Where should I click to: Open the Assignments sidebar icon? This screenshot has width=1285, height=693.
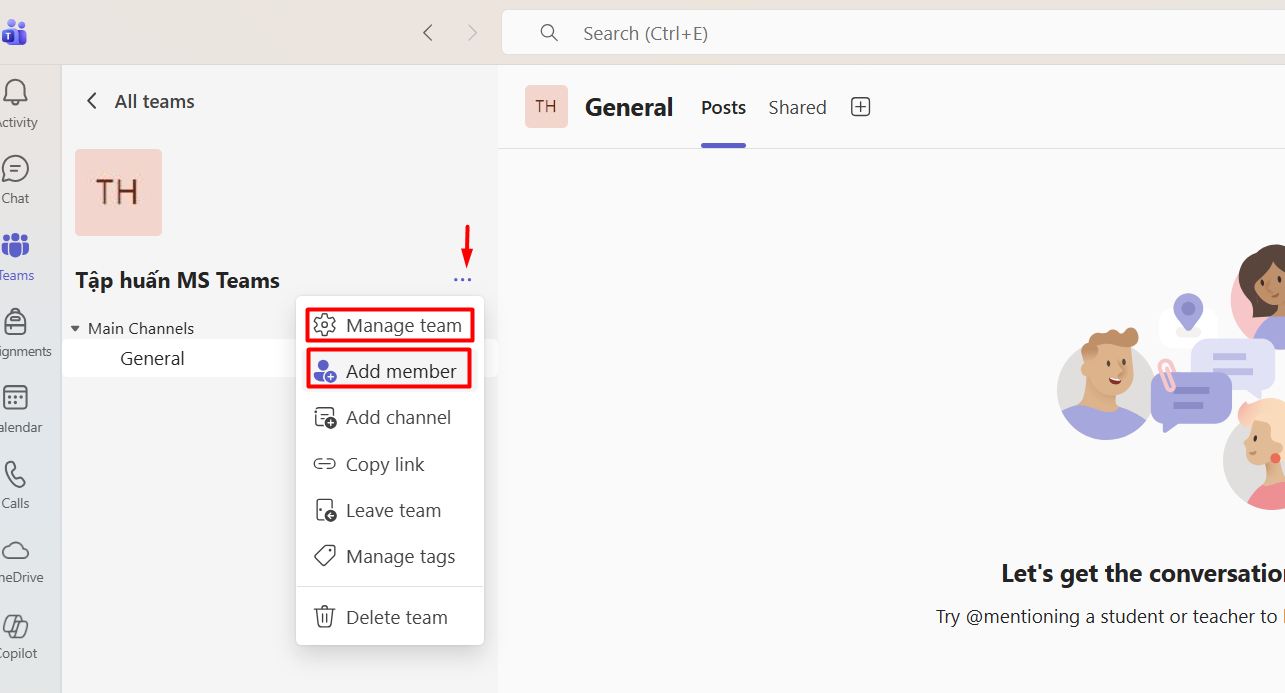click(x=15, y=322)
